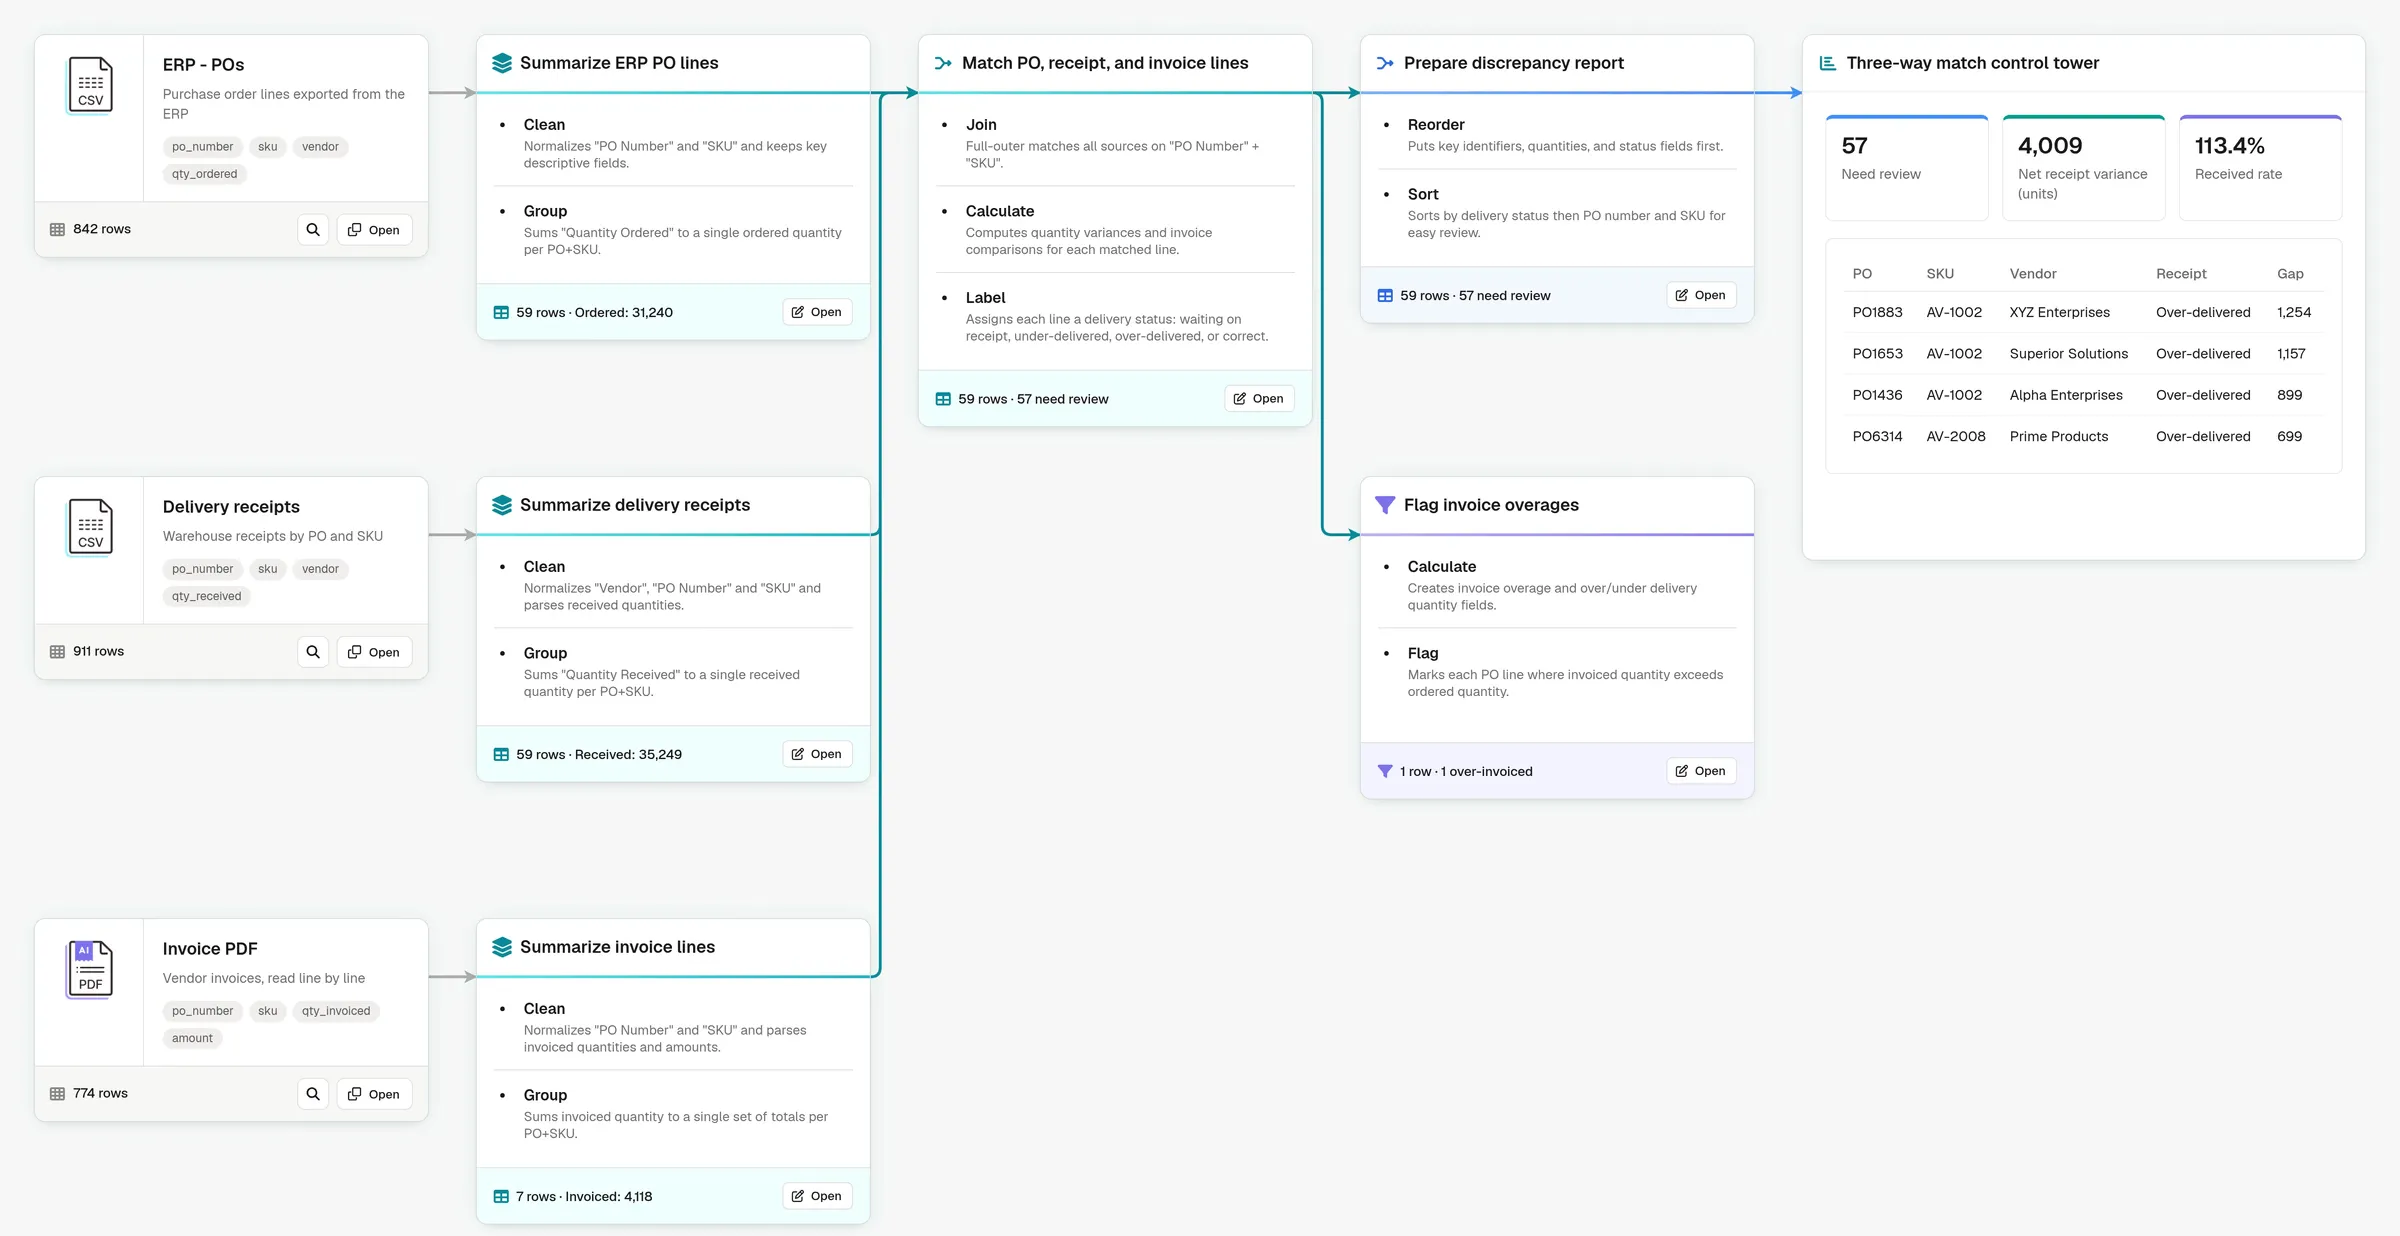Click the layers icon of Summarize ERP PO lines

(502, 63)
